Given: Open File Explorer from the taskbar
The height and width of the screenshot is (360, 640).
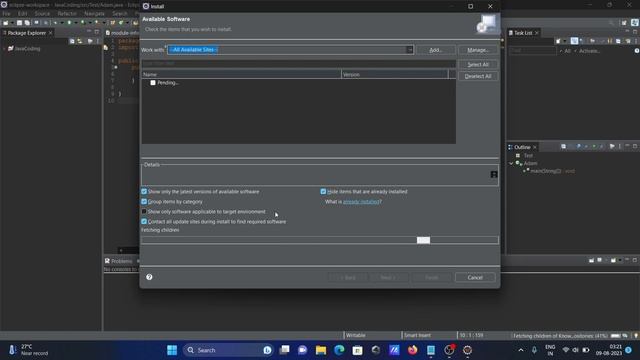Looking at the screenshot, I should click(x=321, y=350).
